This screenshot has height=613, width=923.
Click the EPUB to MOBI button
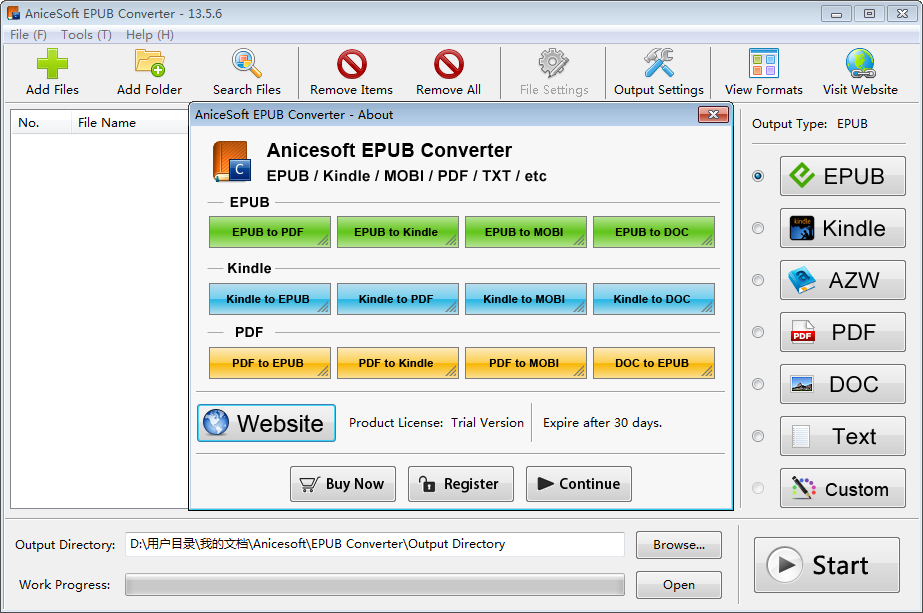526,232
